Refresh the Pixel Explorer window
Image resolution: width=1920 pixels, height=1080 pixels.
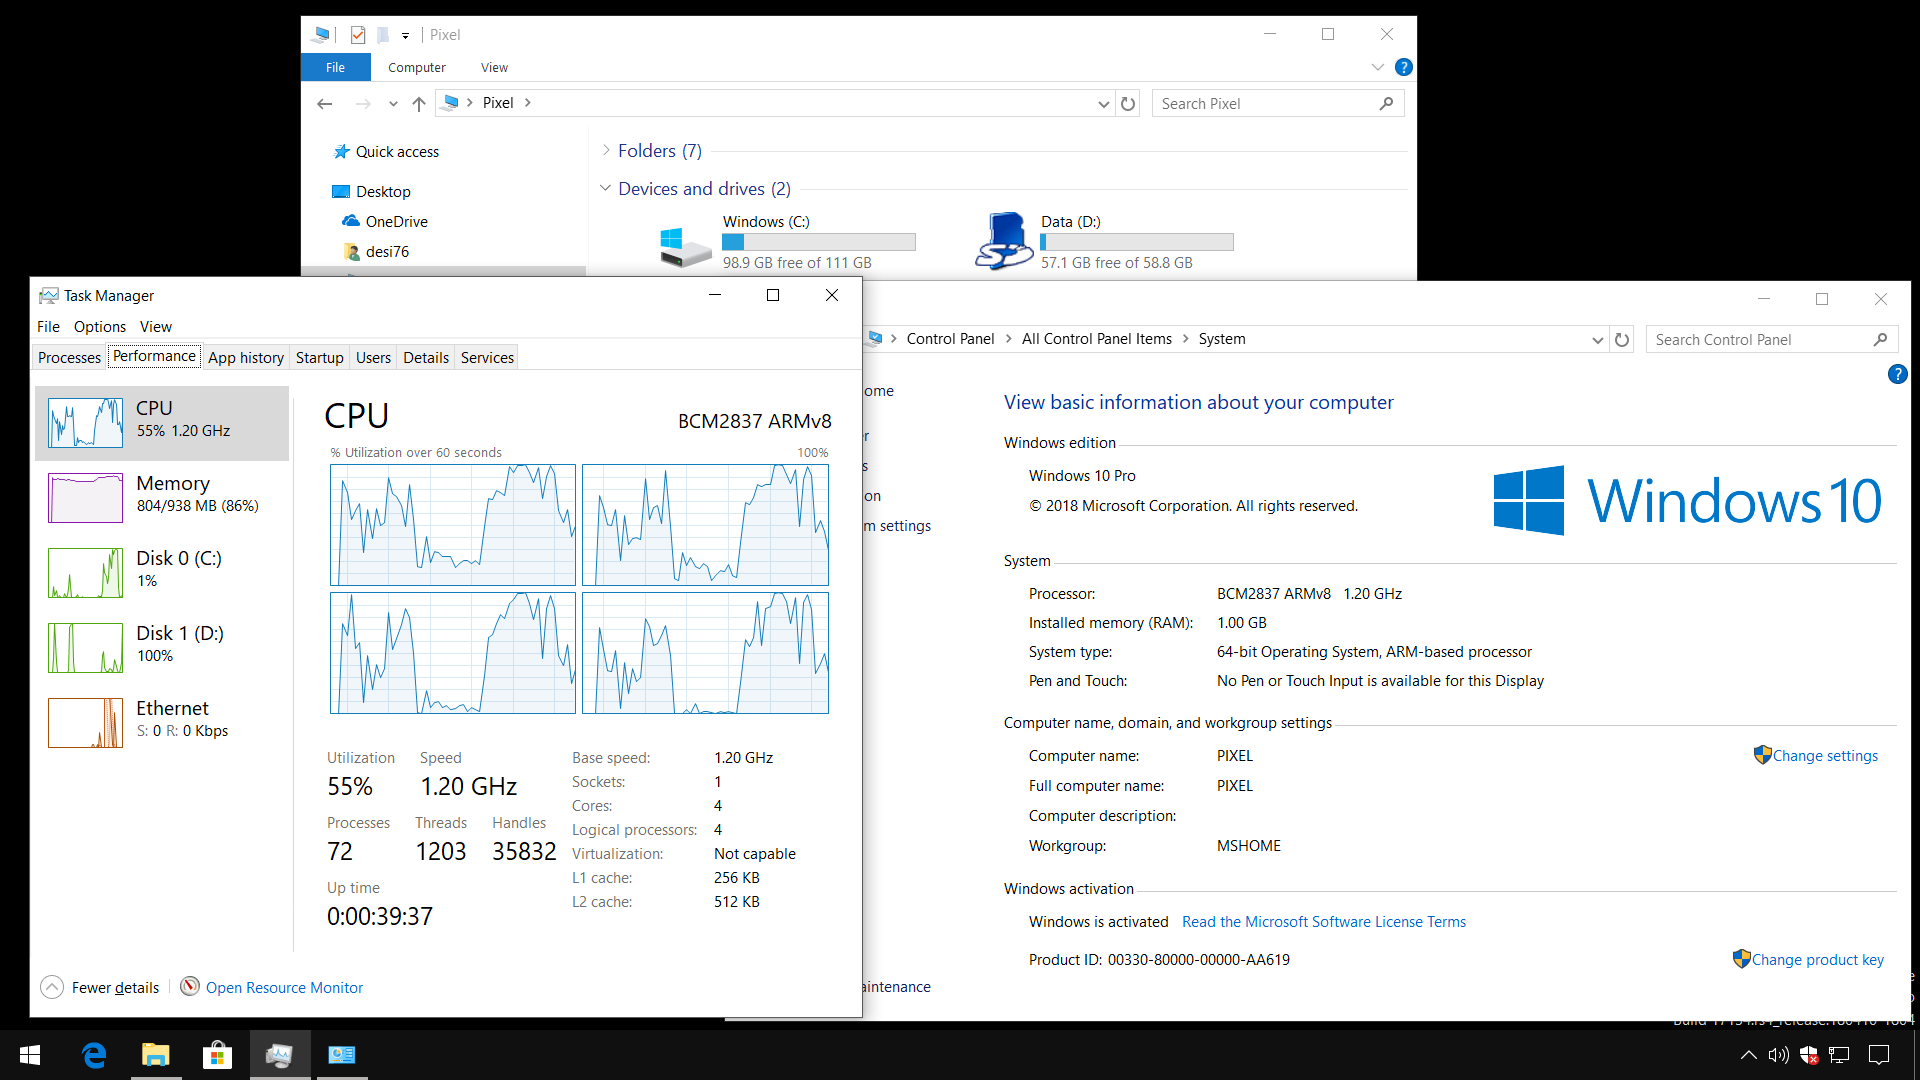(1128, 104)
